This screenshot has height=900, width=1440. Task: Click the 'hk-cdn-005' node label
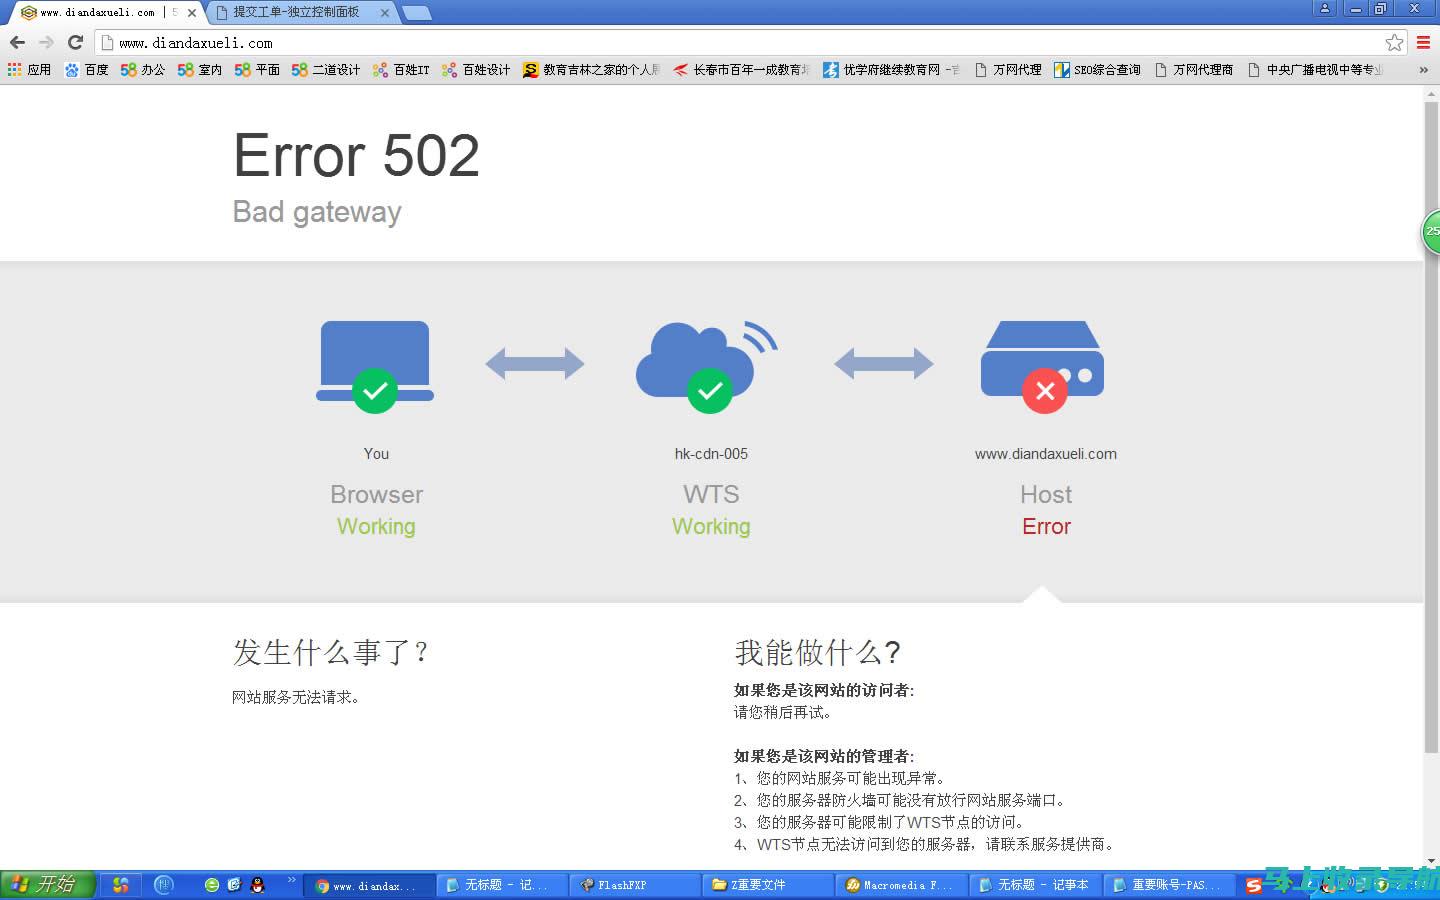(711, 454)
